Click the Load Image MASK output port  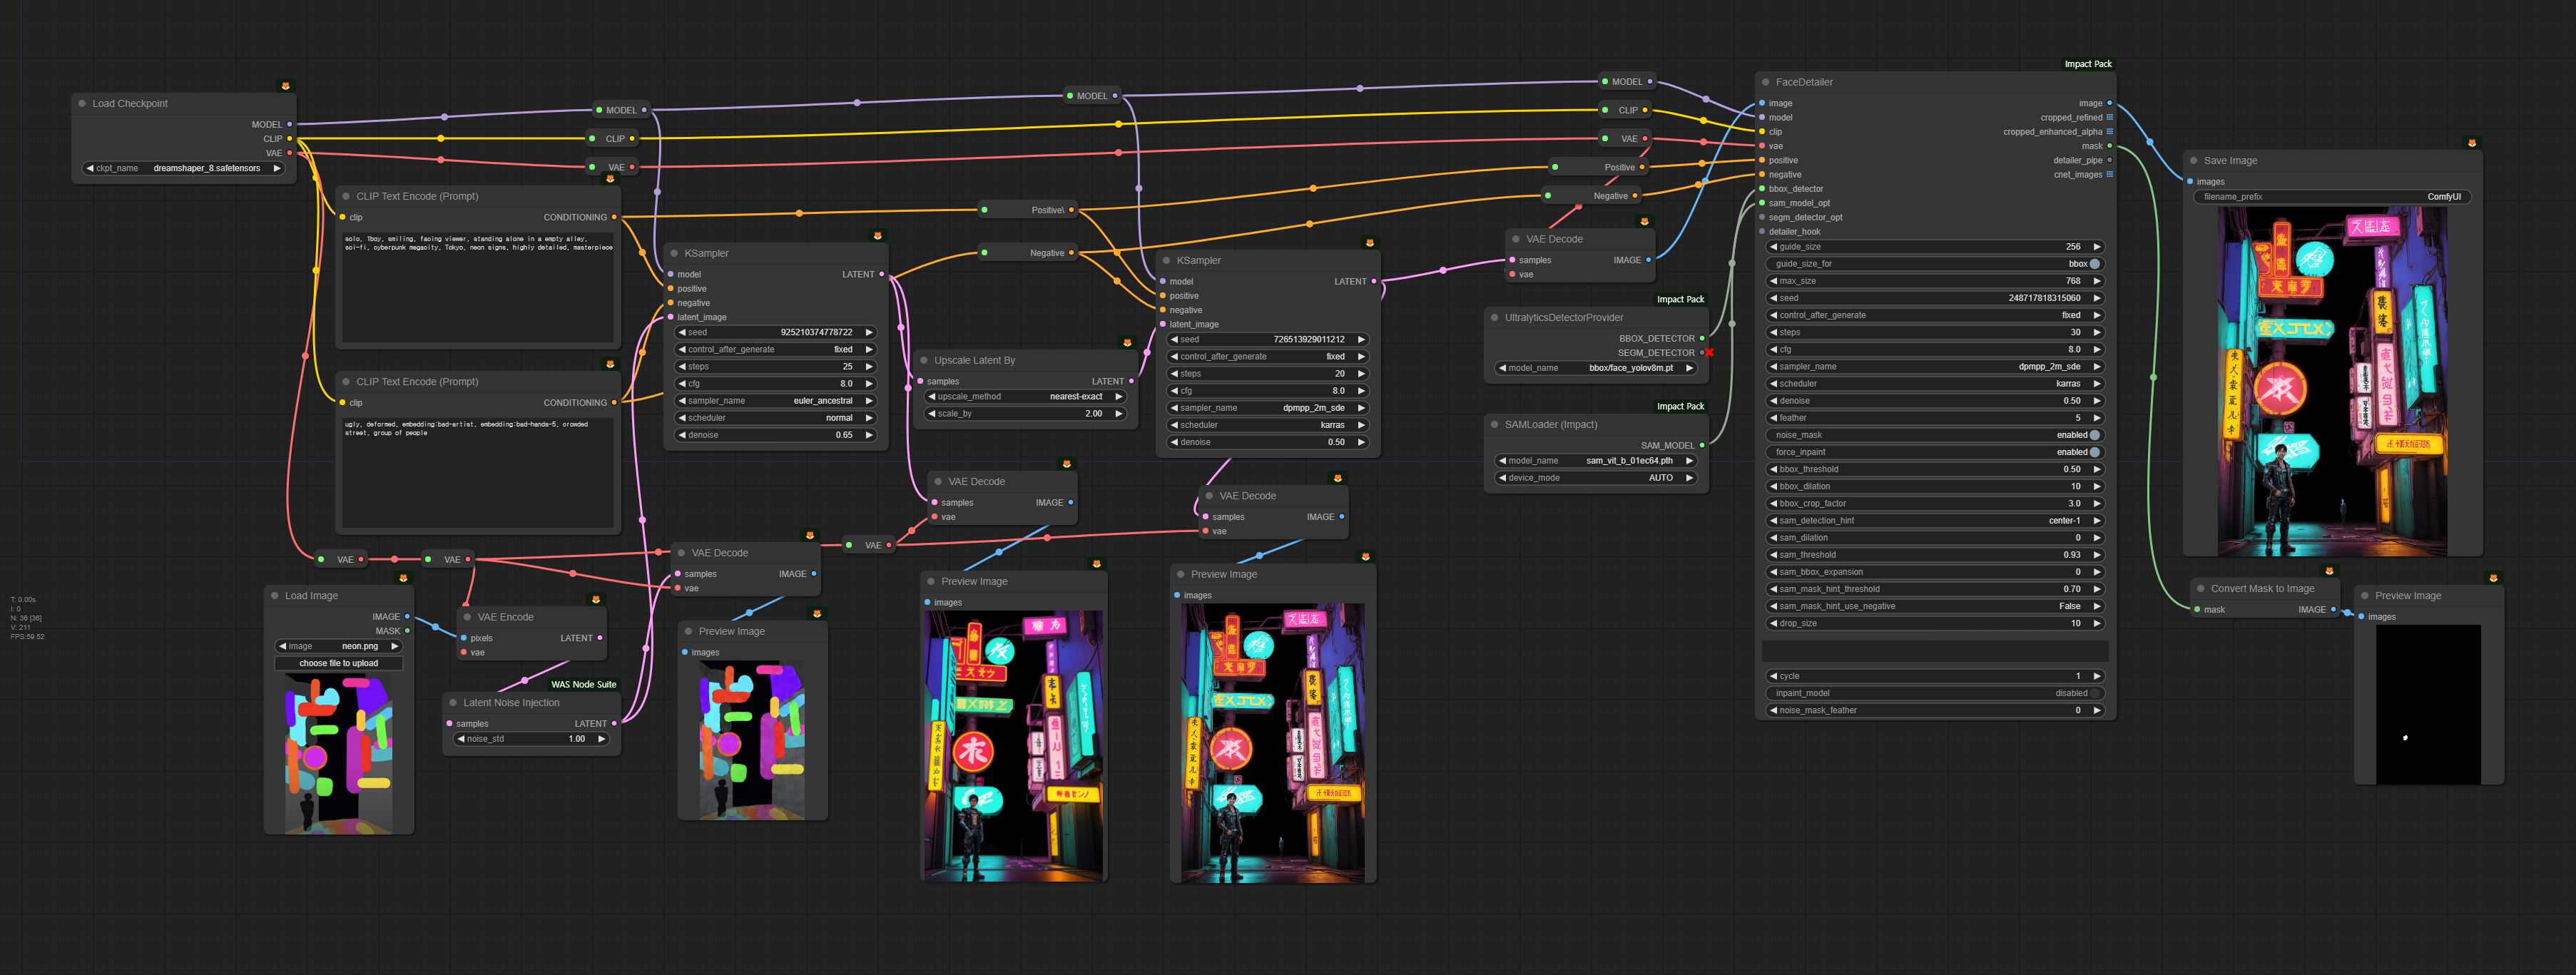tap(407, 631)
